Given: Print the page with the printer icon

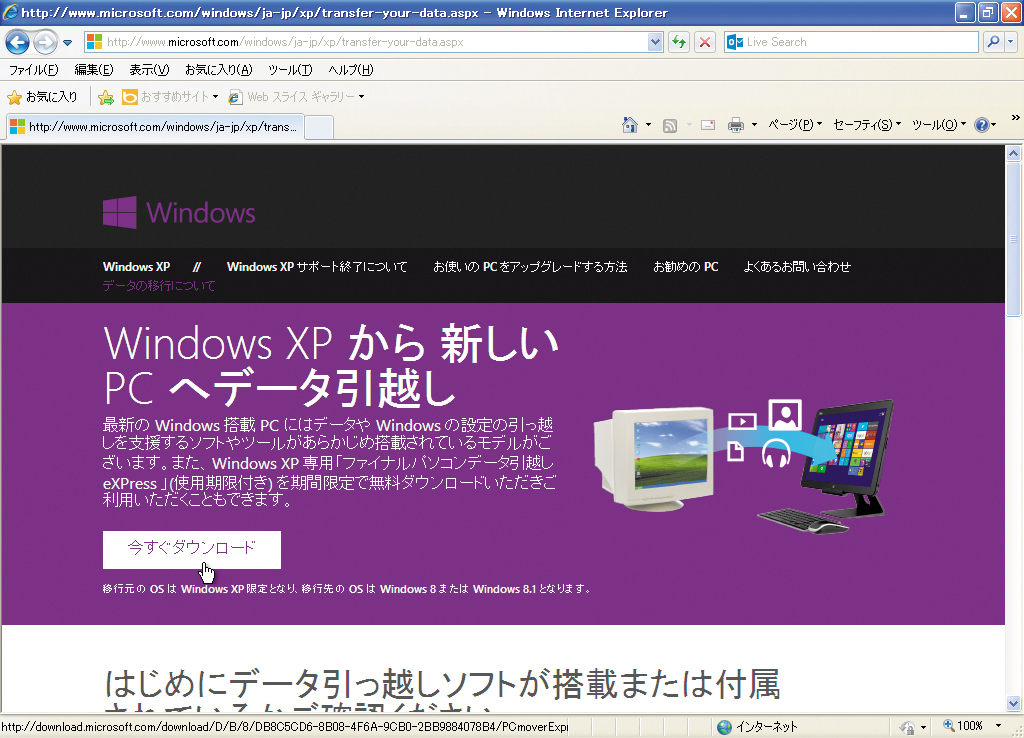Looking at the screenshot, I should tap(736, 125).
